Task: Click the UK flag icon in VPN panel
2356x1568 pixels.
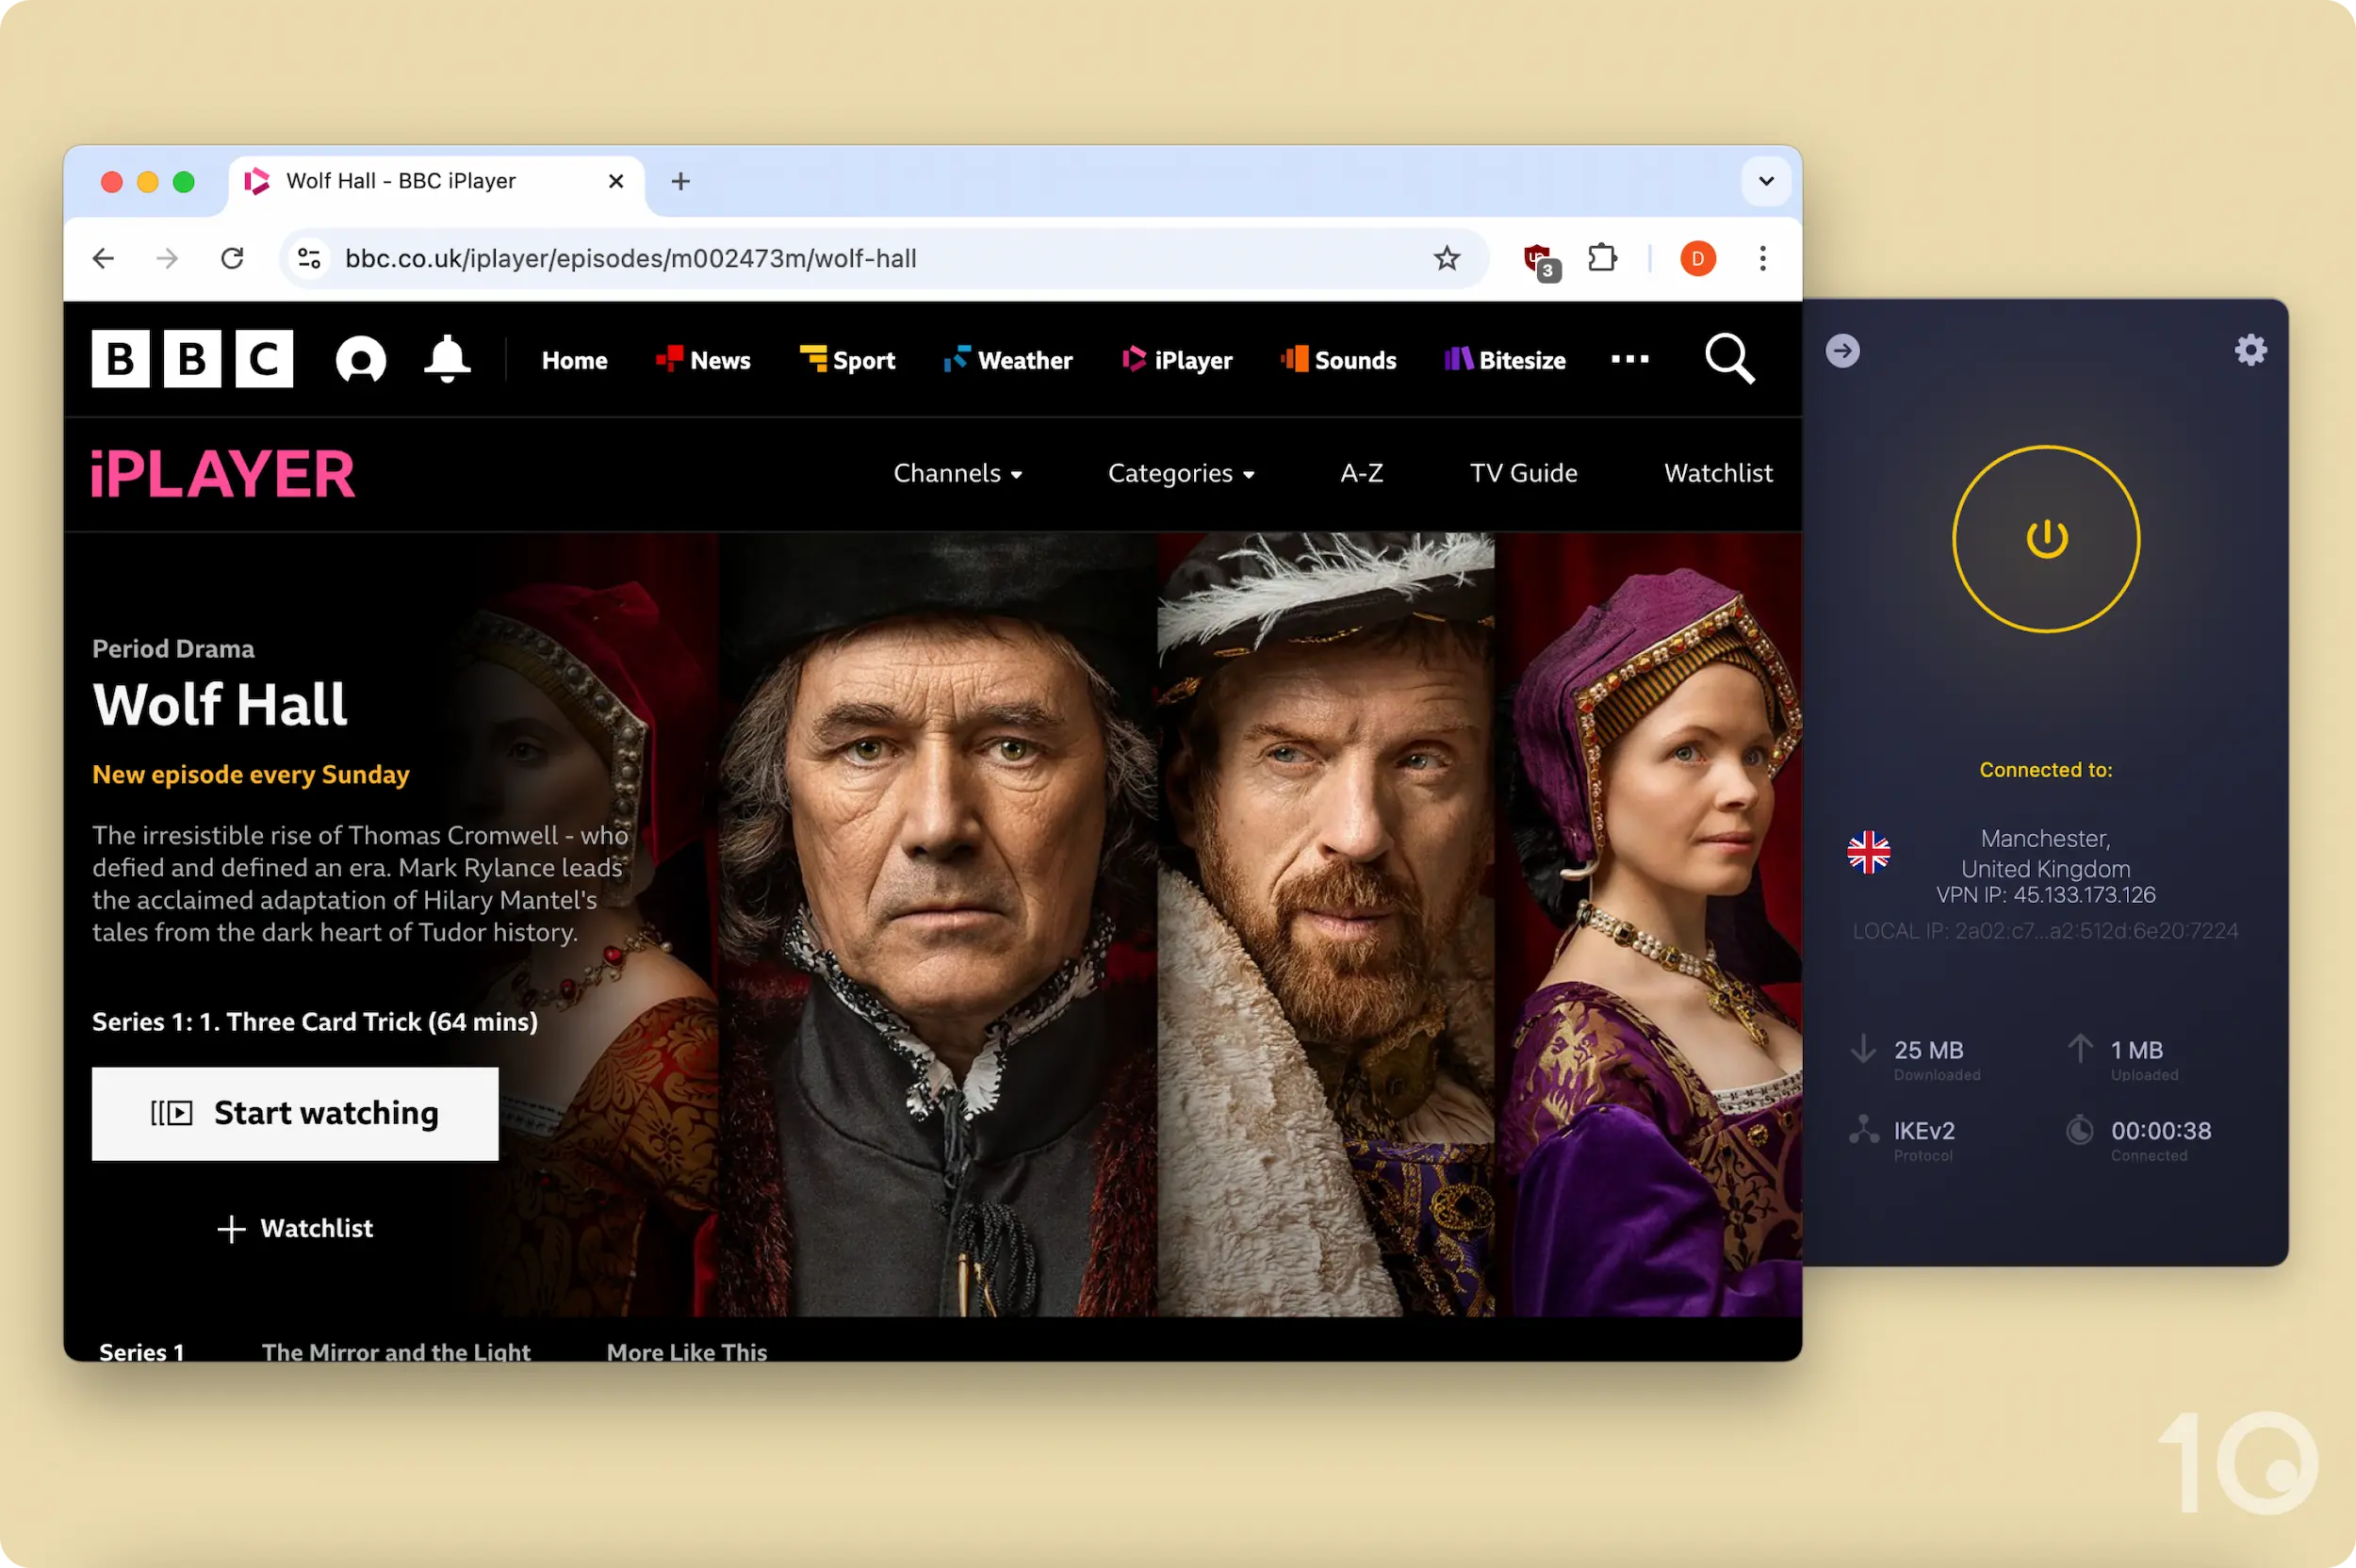Action: pyautogui.click(x=1870, y=852)
